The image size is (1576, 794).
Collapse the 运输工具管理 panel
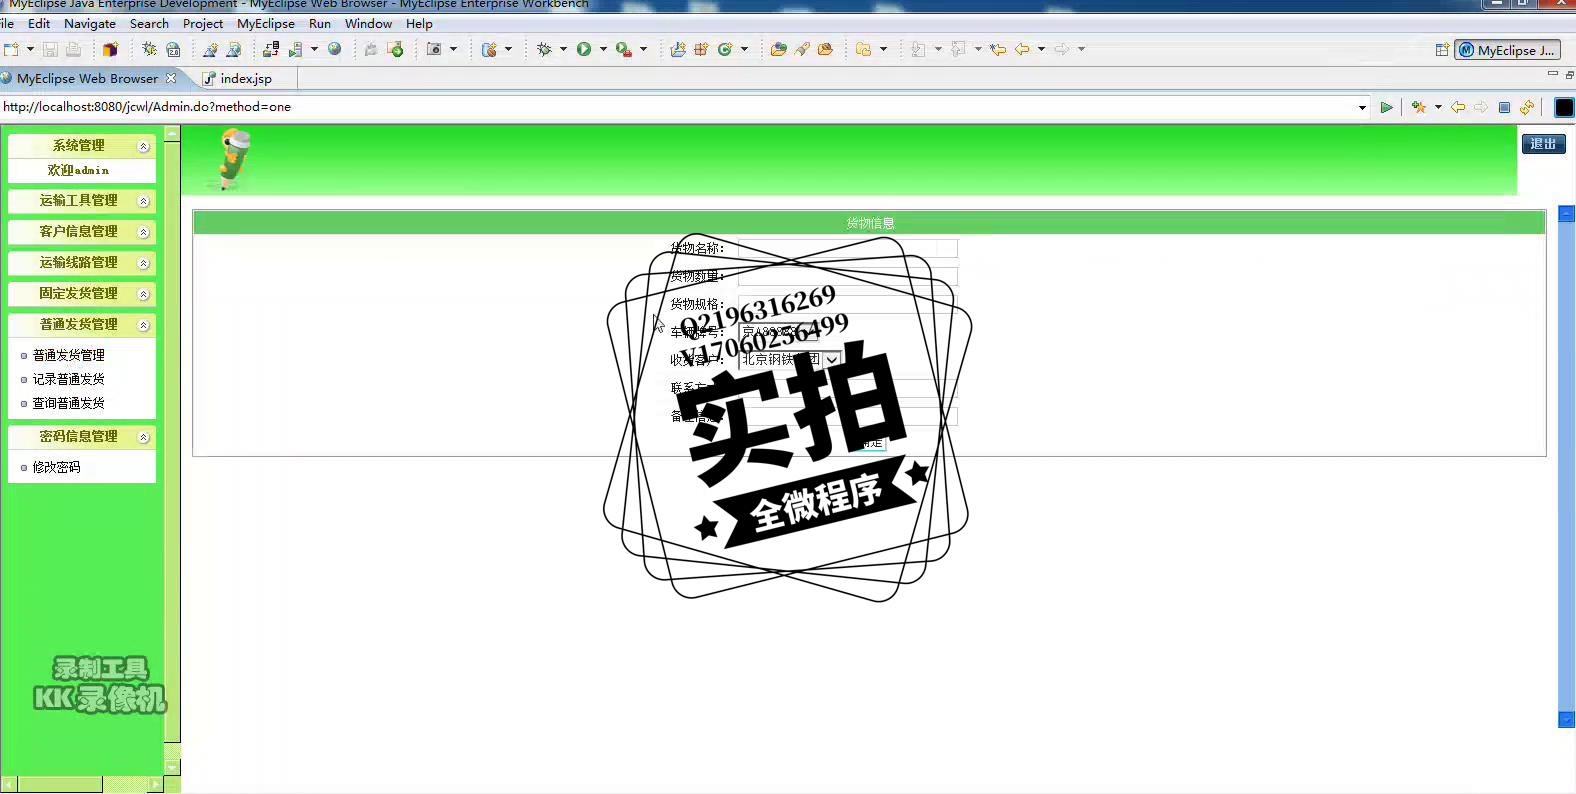pyautogui.click(x=143, y=201)
